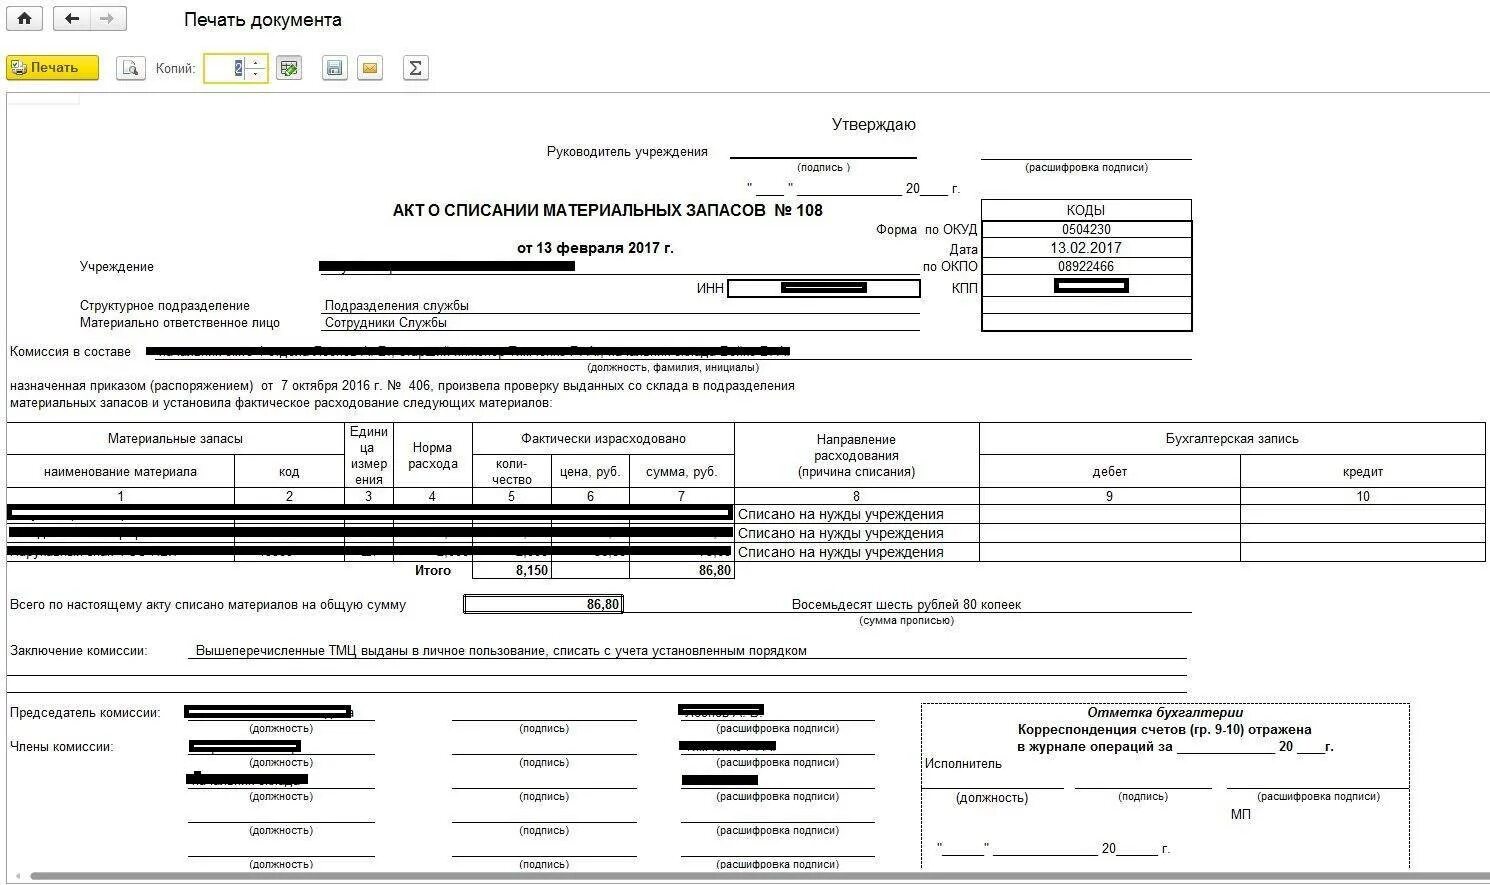Click the Руководитель учреждения label

click(627, 152)
